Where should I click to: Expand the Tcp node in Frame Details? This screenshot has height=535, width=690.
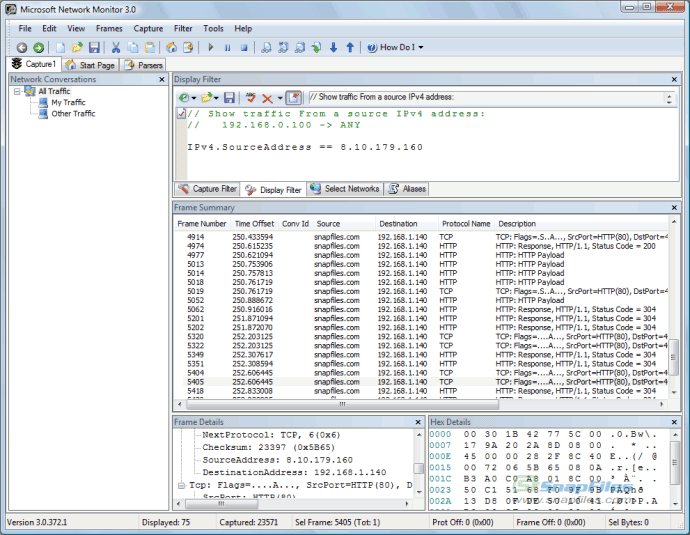pos(181,486)
